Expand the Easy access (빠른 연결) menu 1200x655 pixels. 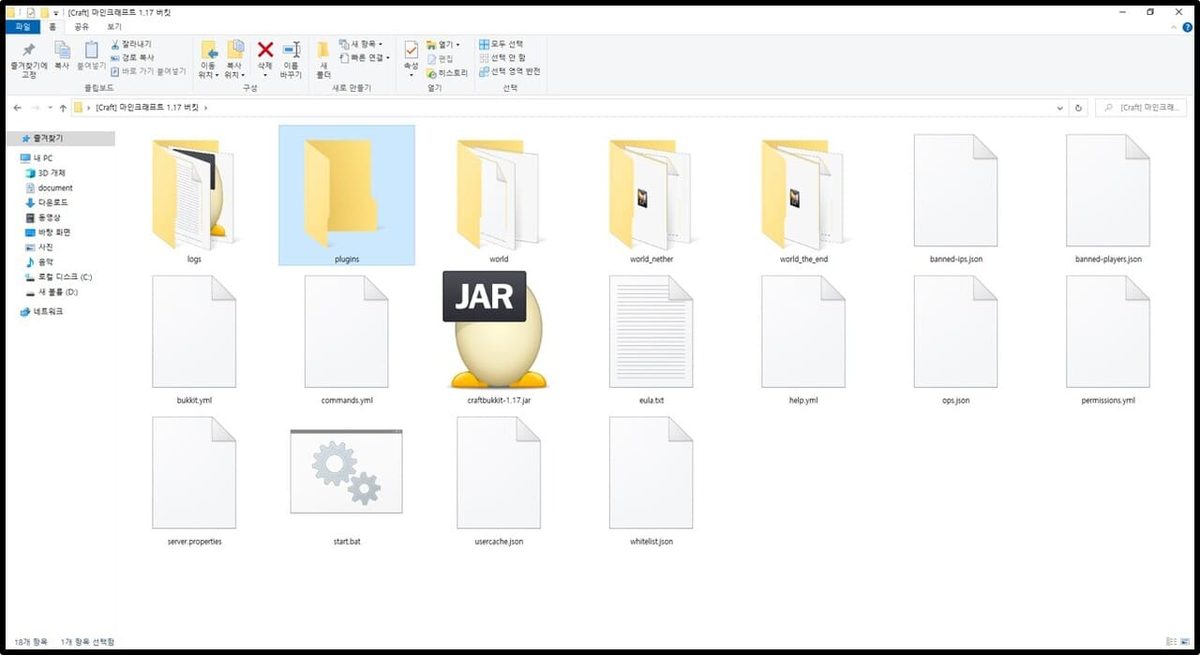coord(364,58)
